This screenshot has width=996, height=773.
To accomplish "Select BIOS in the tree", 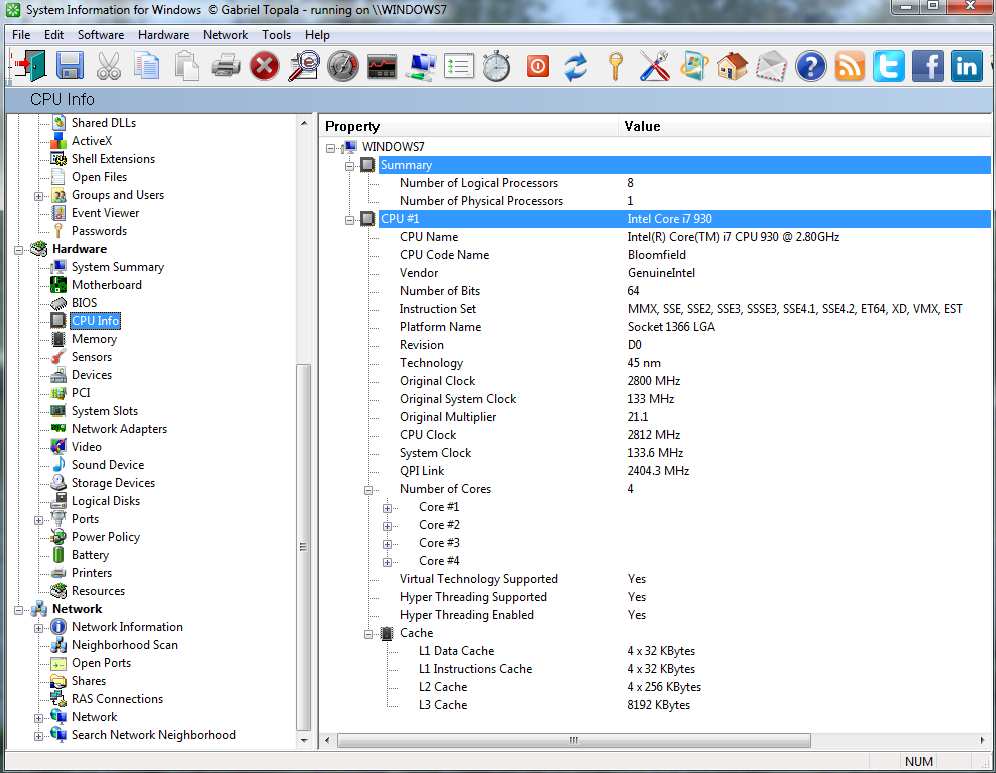I will tap(84, 303).
